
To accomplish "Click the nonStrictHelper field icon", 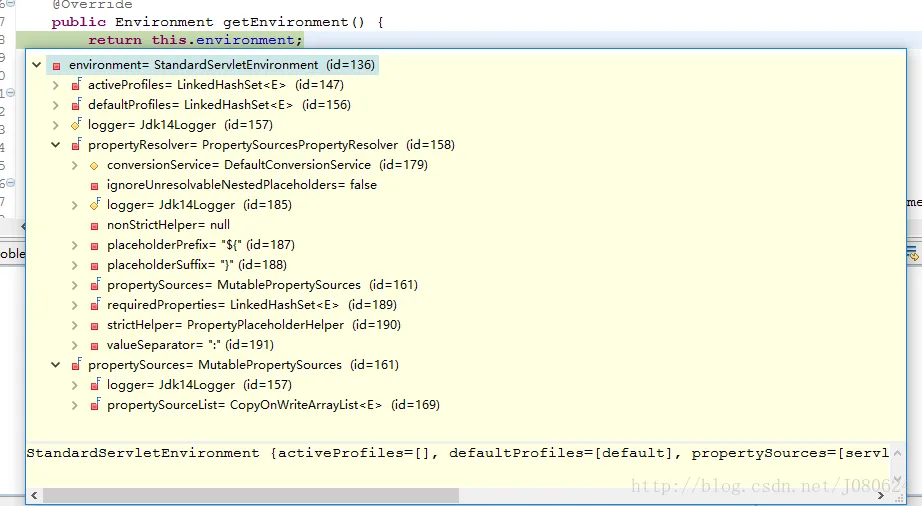I will (x=94, y=226).
